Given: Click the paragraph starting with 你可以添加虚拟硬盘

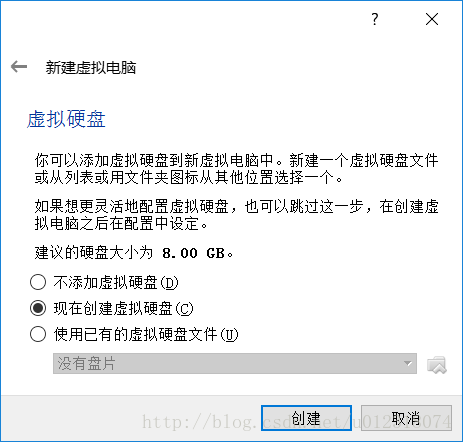Looking at the screenshot, I should coord(236,169).
